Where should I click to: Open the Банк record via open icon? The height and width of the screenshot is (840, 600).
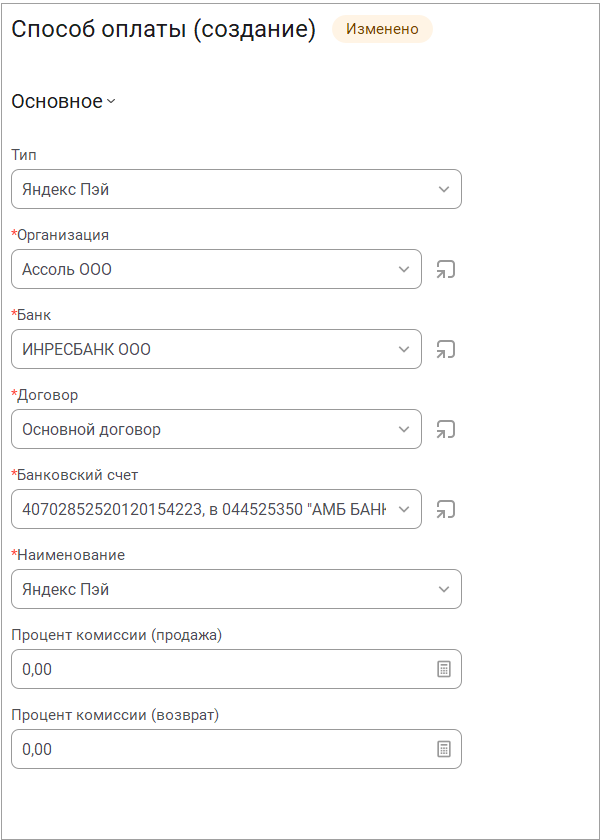point(445,349)
